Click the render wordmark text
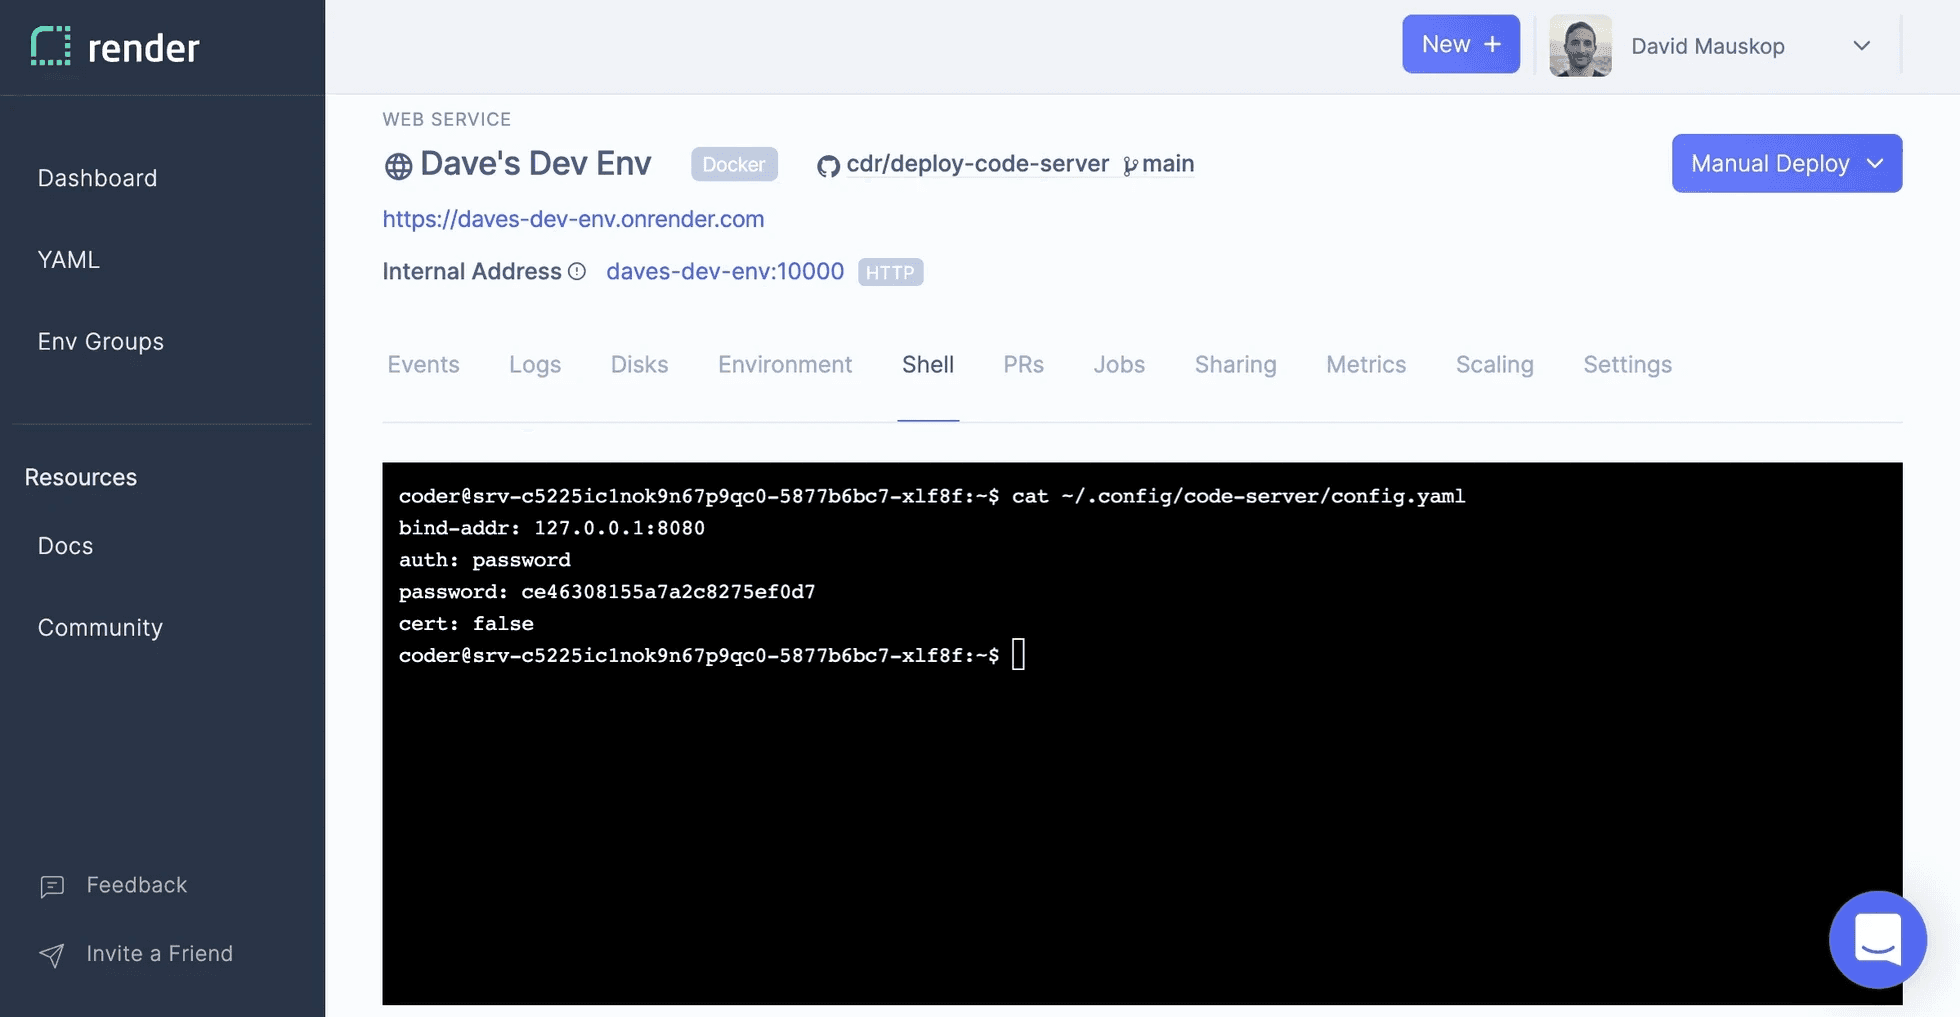Image resolution: width=1960 pixels, height=1017 pixels. pos(144,48)
